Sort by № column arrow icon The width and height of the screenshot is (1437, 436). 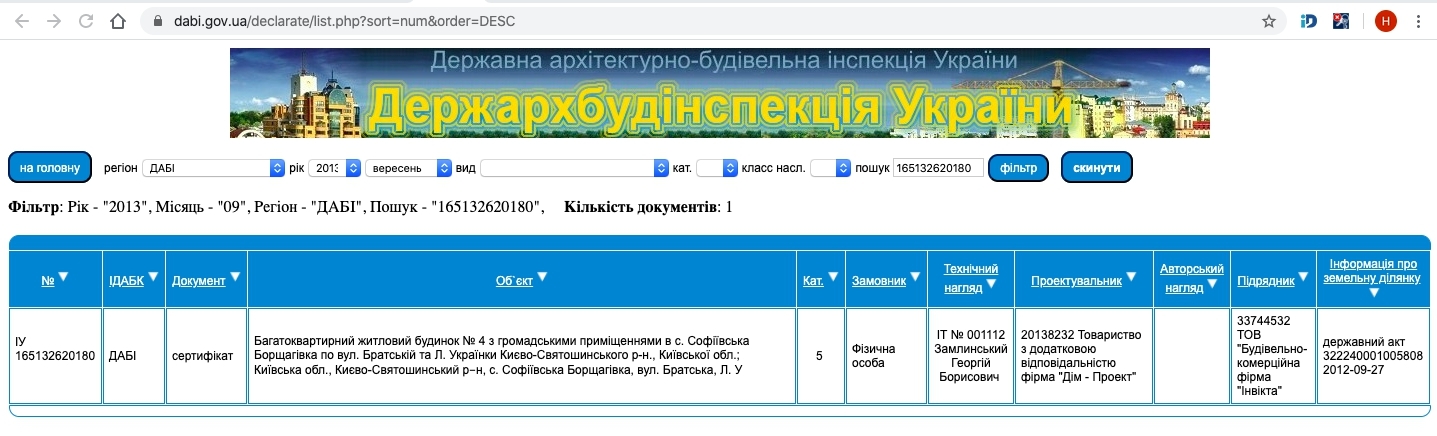point(63,277)
